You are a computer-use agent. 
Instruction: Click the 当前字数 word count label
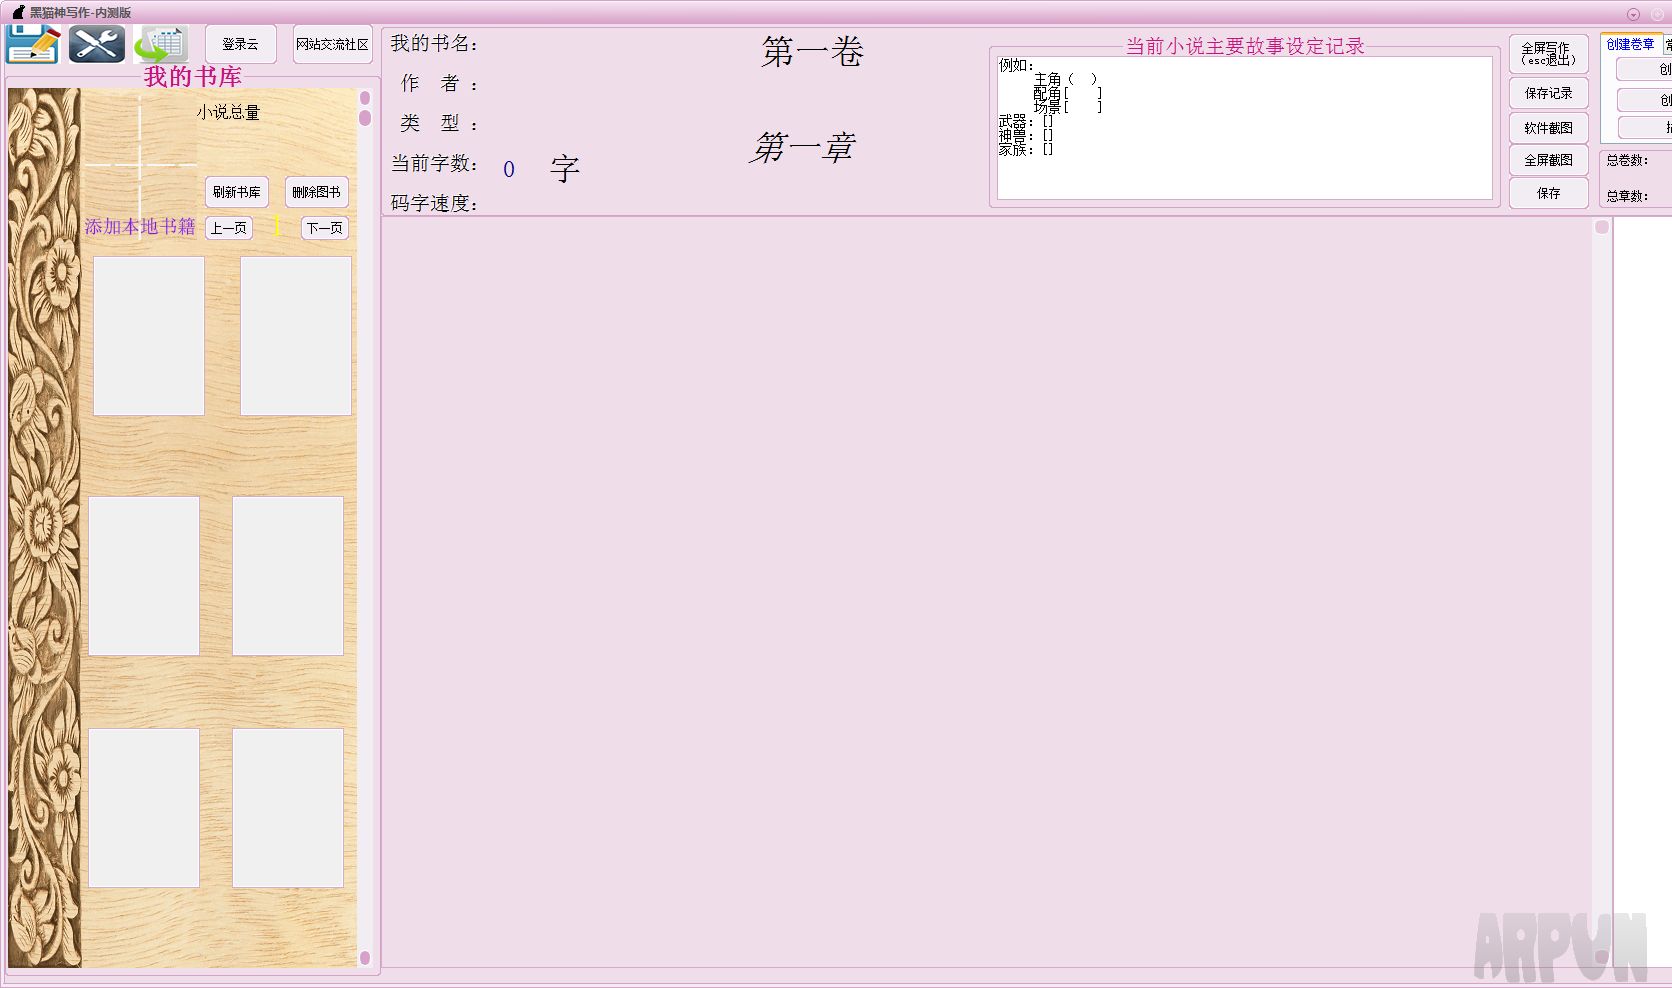click(x=434, y=164)
